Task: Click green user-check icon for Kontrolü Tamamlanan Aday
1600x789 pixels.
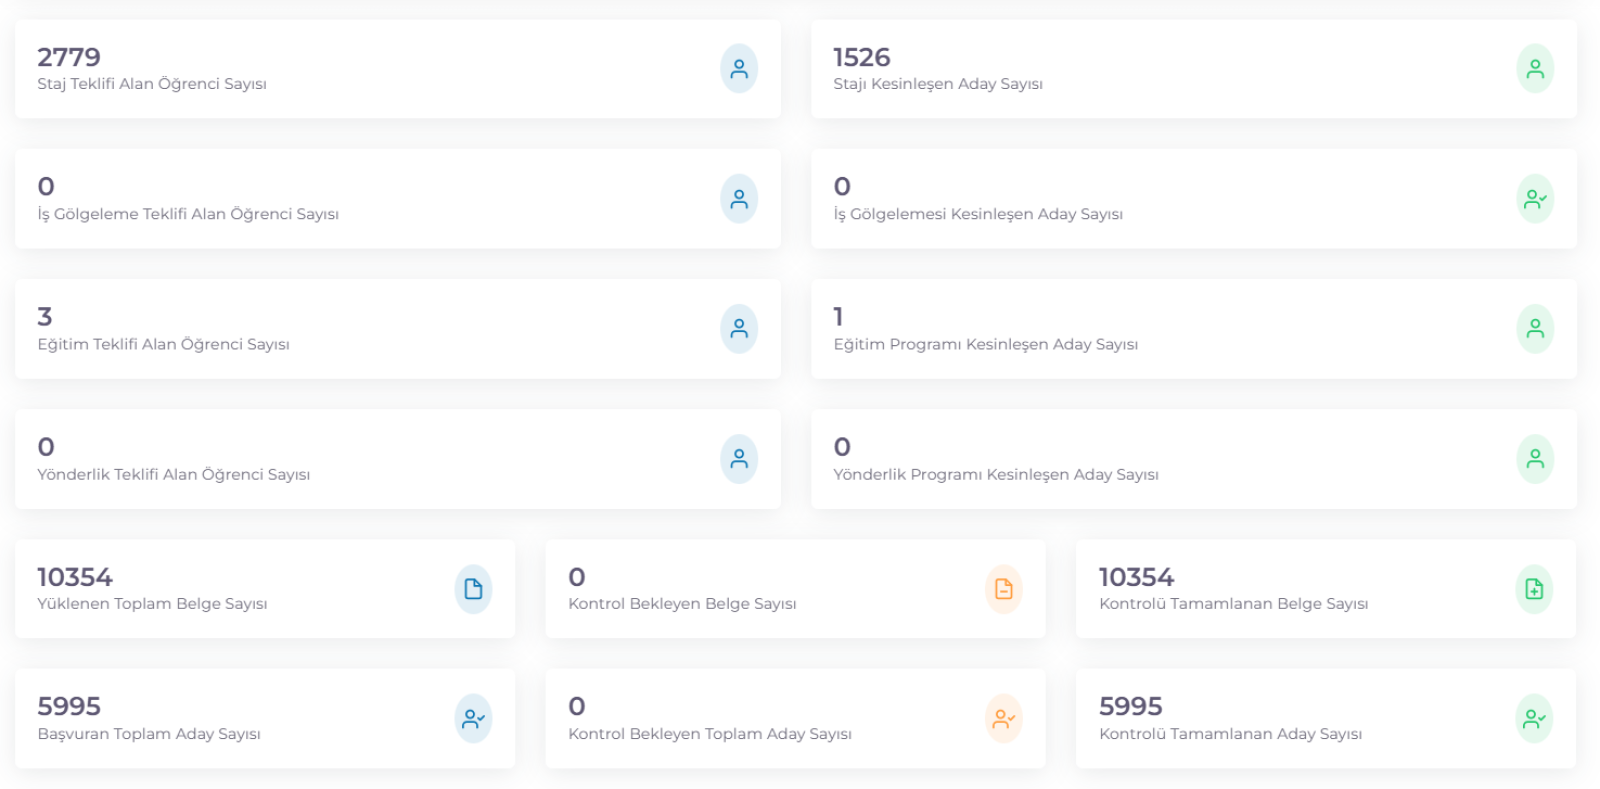Action: coord(1534,719)
